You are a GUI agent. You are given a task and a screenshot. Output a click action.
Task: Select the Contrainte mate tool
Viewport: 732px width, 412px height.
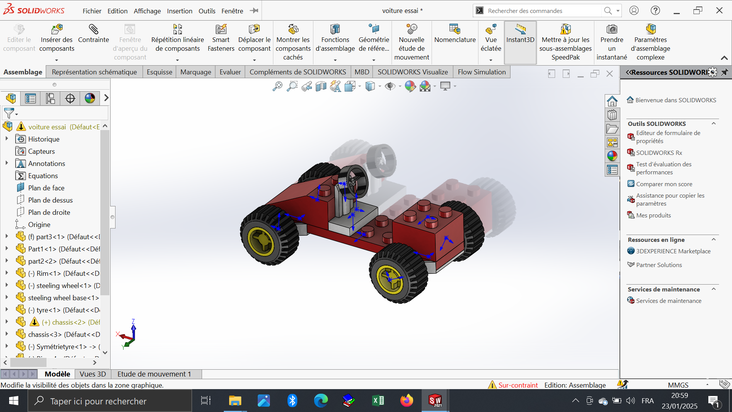93,30
